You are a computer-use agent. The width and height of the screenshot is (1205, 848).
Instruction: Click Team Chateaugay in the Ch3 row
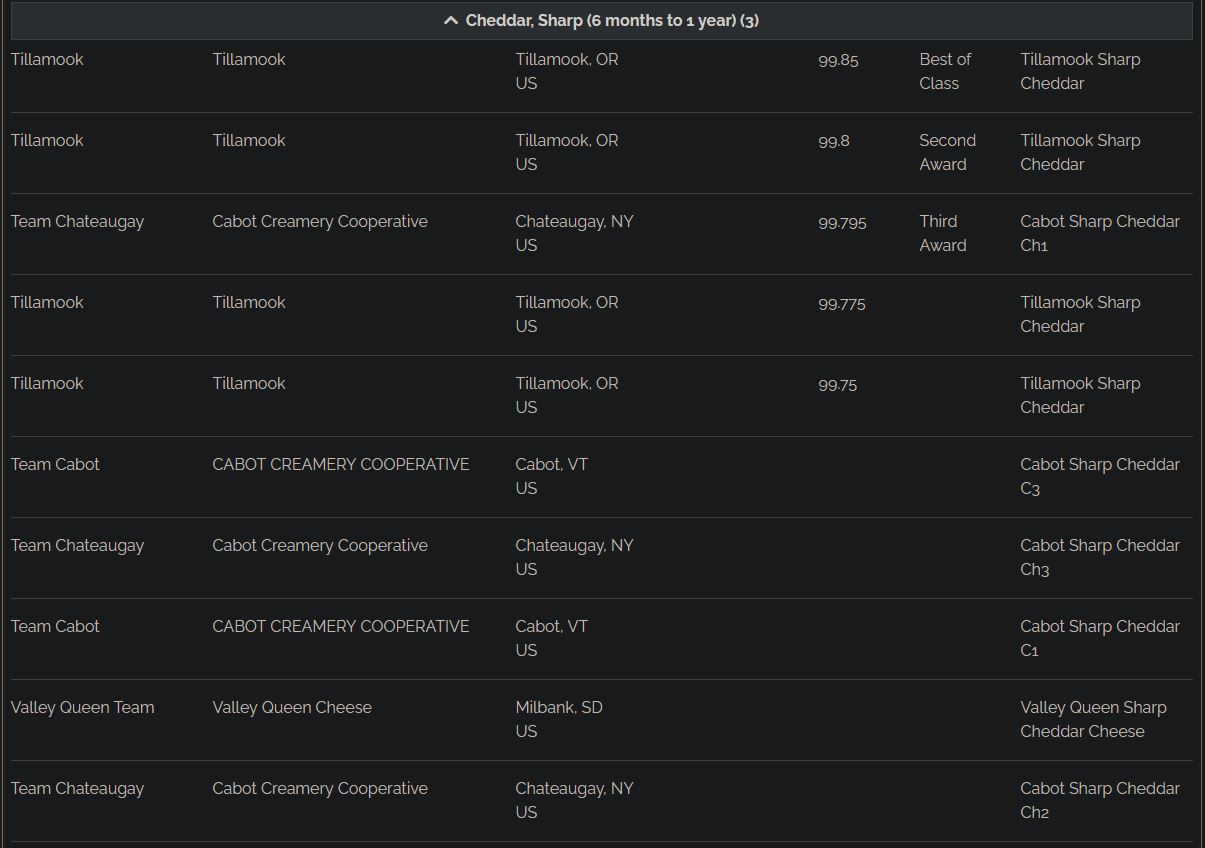pos(77,545)
